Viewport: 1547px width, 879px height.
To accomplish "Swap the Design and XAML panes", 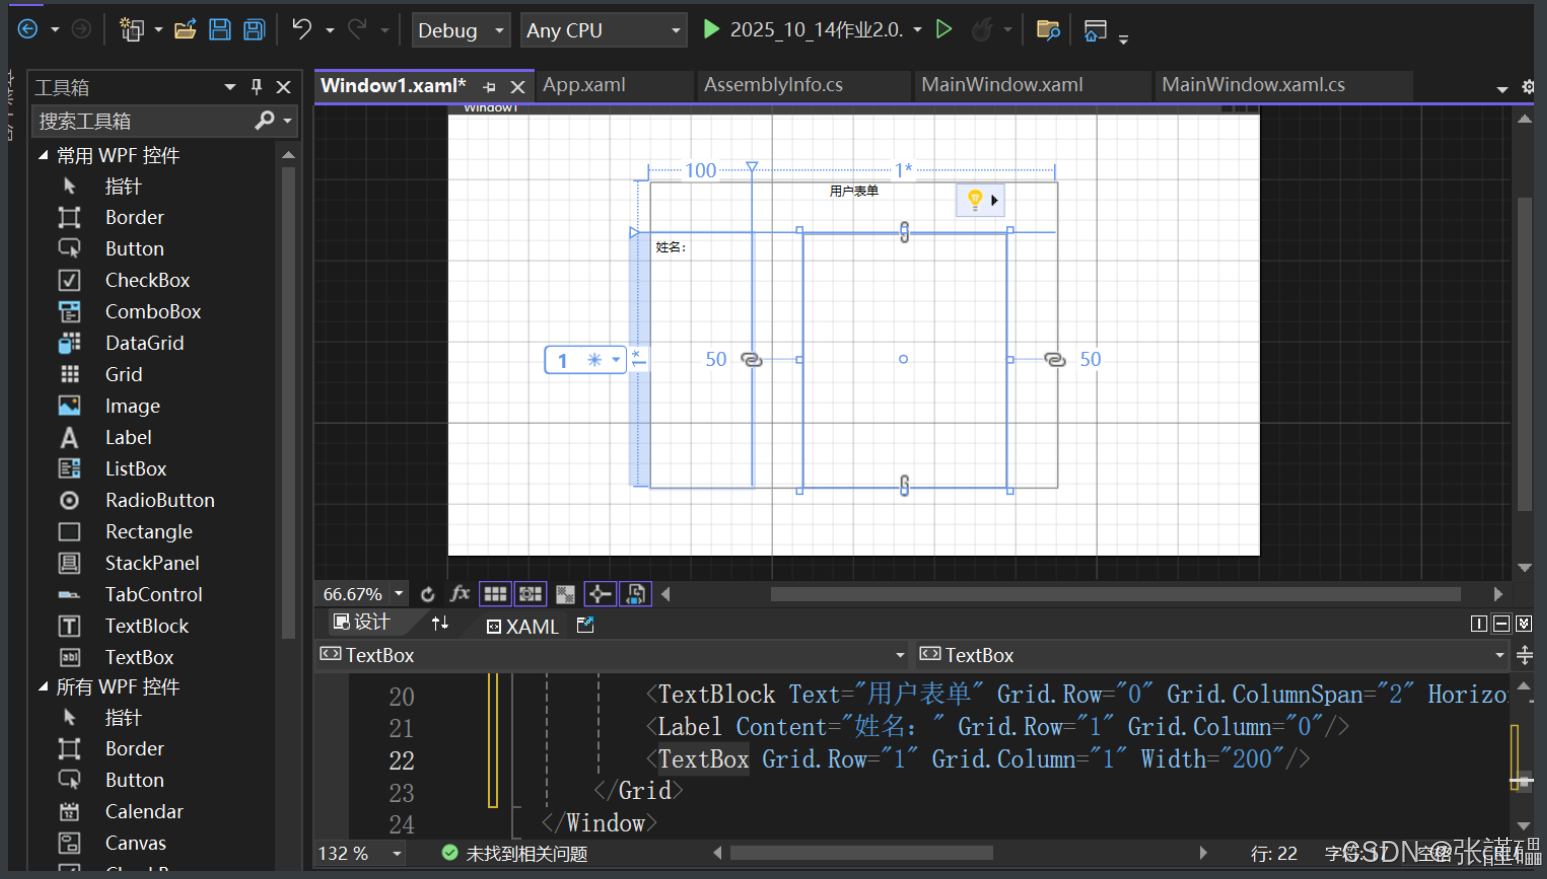I will [440, 624].
